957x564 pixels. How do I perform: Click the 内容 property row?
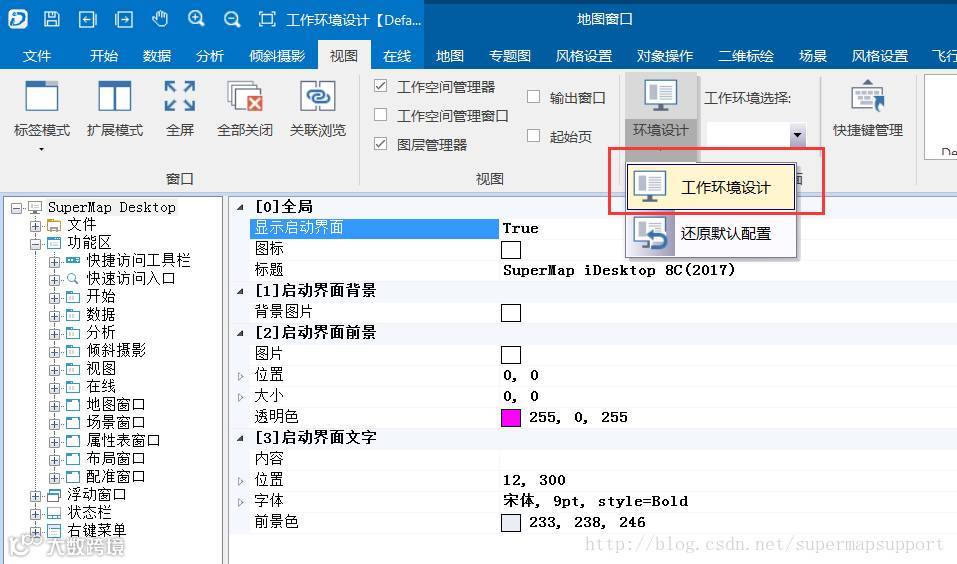click(x=603, y=459)
